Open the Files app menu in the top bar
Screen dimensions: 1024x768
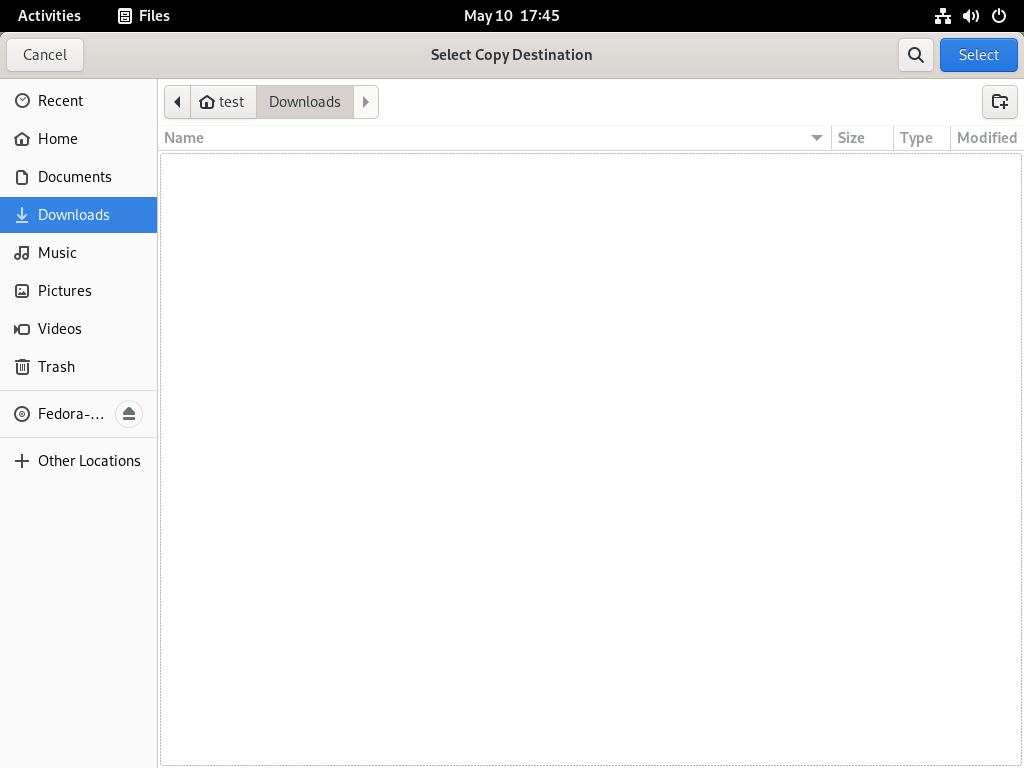pos(144,16)
